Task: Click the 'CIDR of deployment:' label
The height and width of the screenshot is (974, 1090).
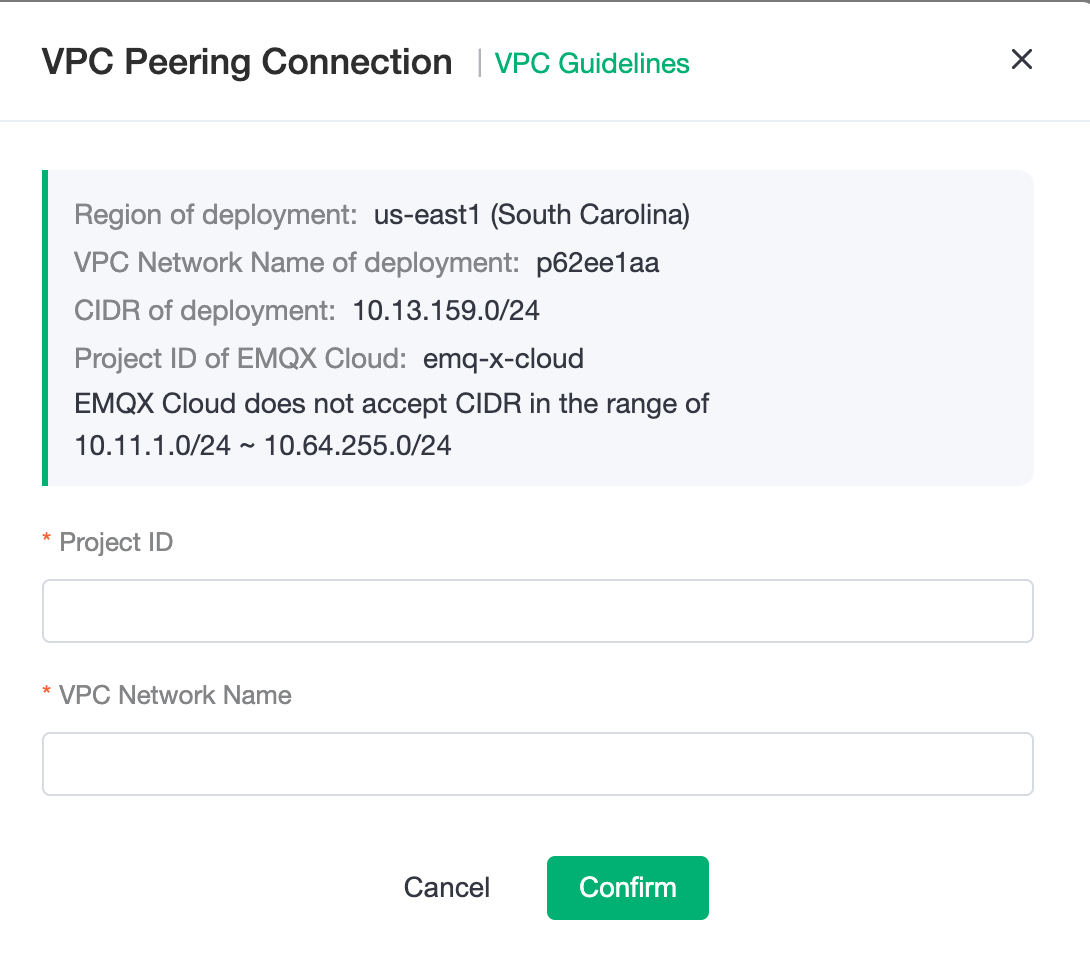Action: click(205, 311)
